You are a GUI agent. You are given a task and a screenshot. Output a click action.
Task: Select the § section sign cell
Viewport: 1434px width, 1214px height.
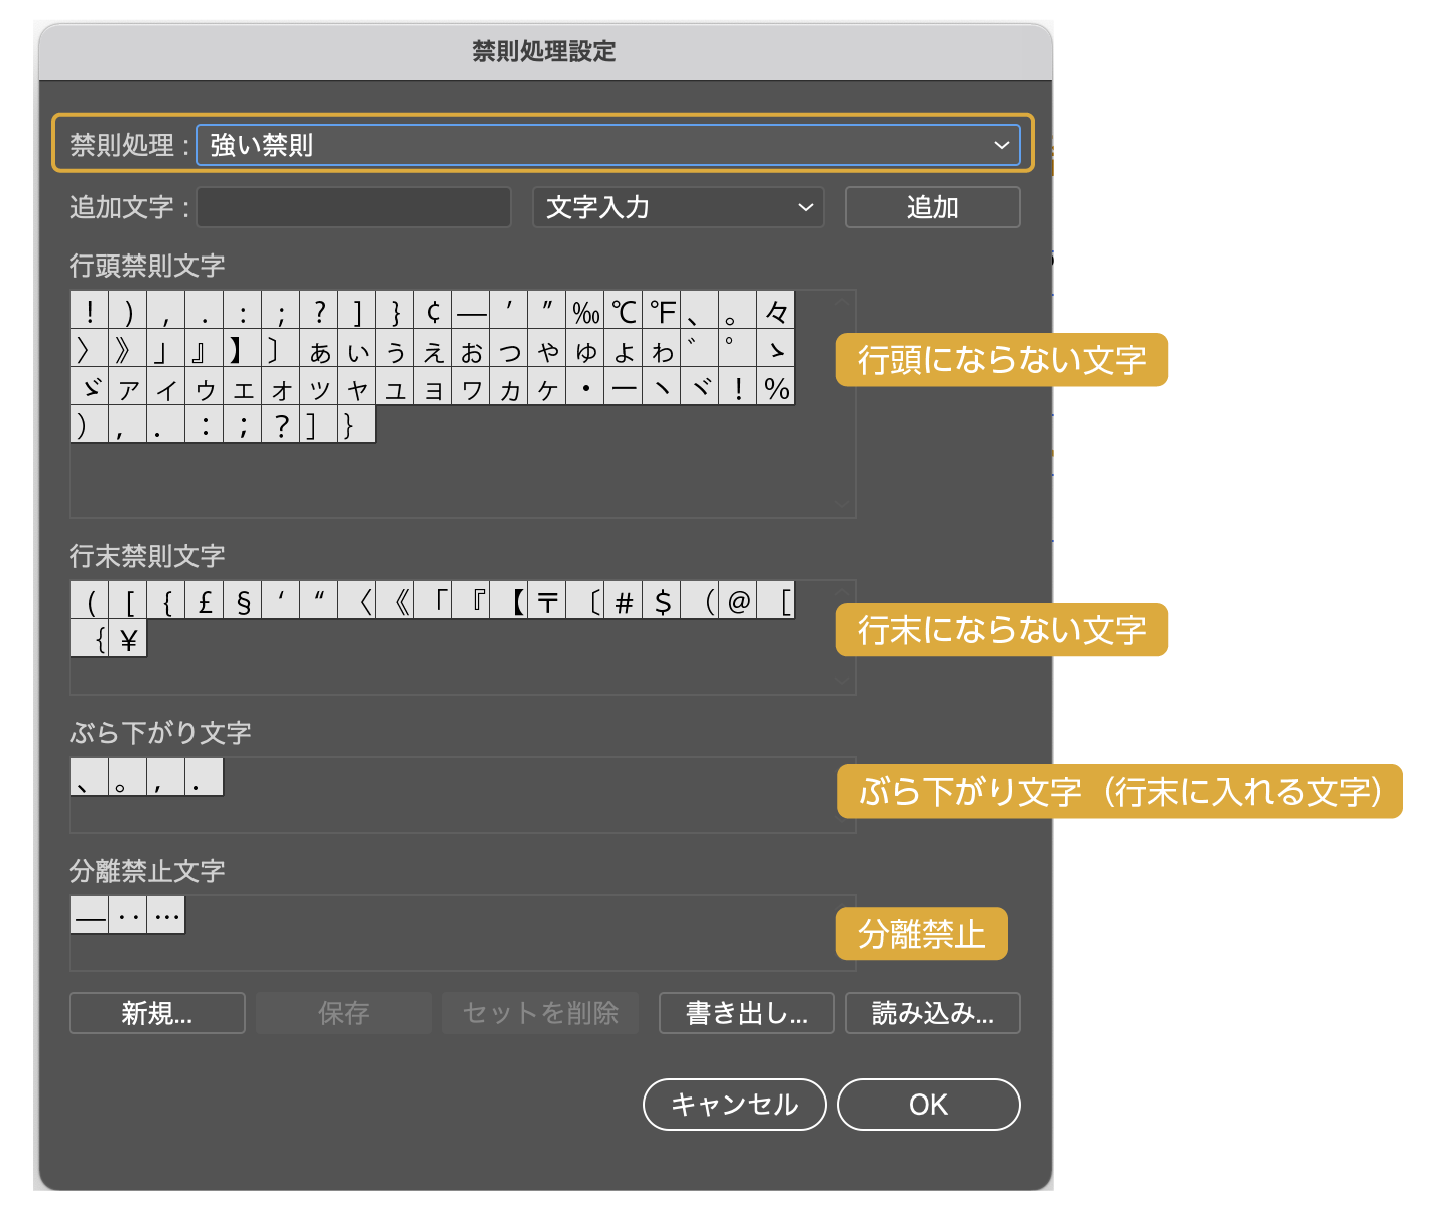(243, 600)
